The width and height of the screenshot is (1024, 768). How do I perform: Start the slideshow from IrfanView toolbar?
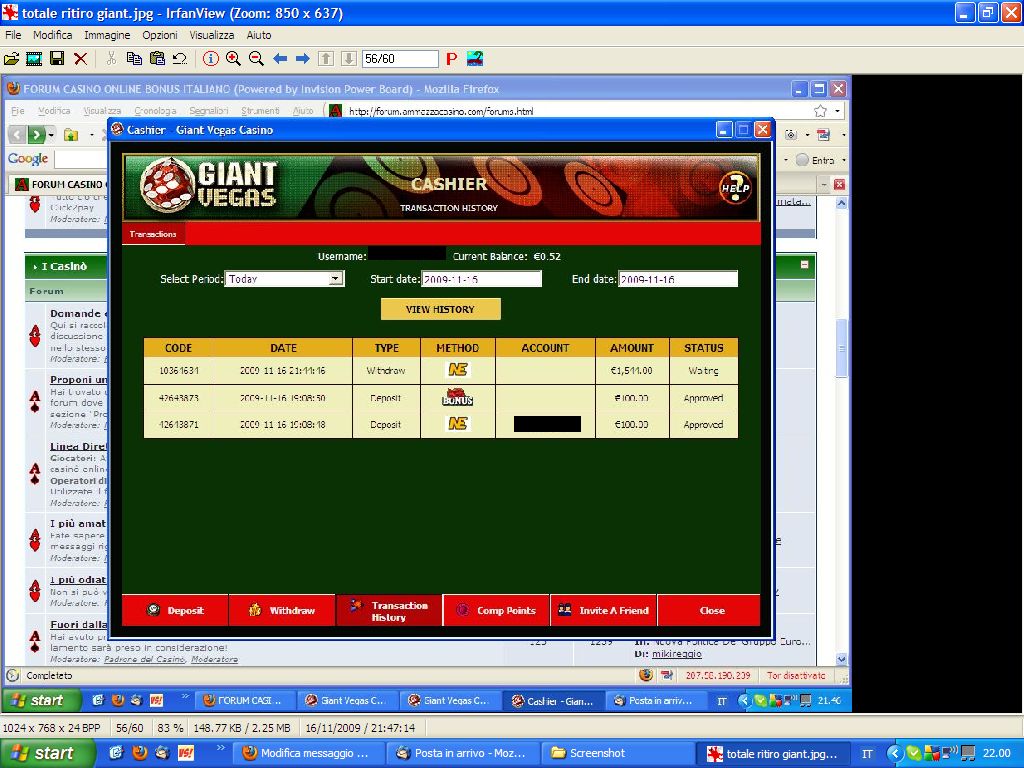click(x=34, y=59)
